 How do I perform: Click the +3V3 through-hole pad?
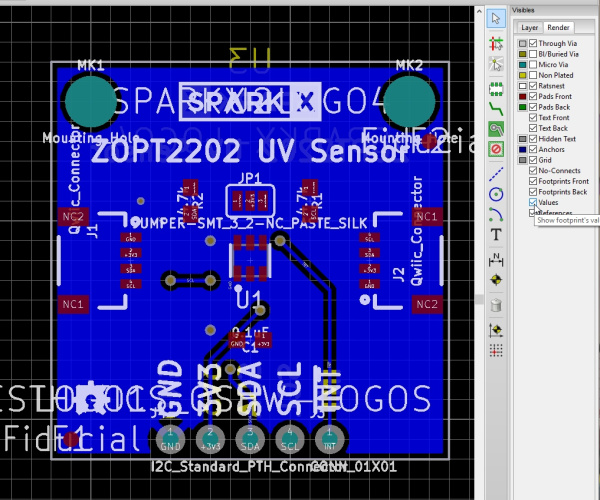coord(210,440)
